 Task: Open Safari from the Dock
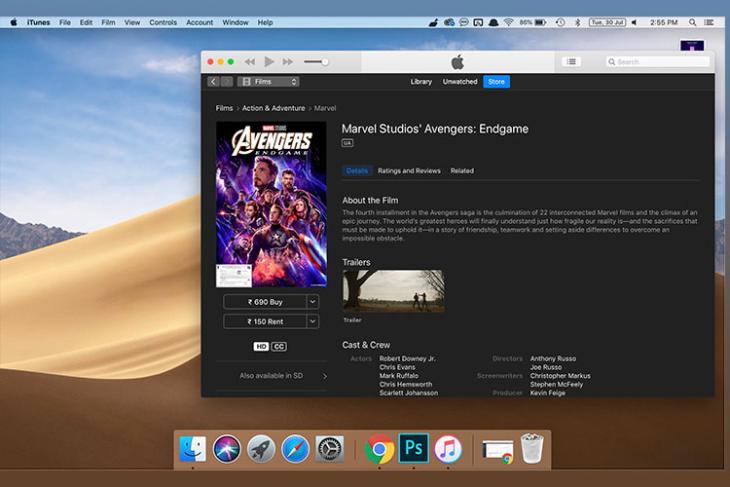(x=295, y=449)
